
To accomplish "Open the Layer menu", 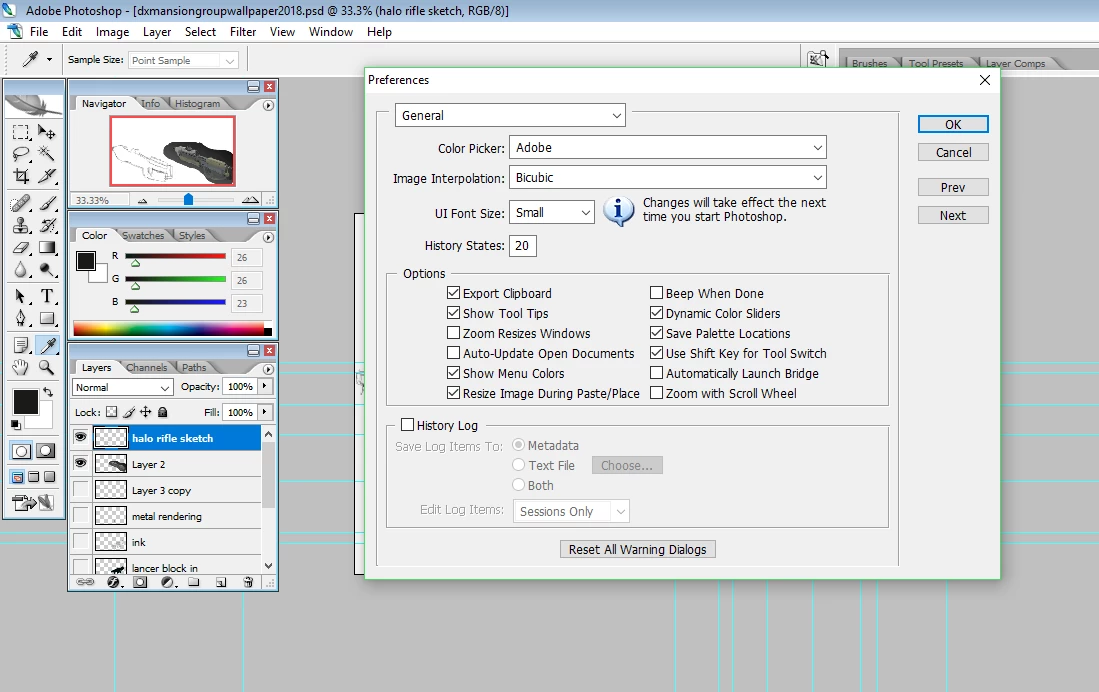I will (157, 32).
